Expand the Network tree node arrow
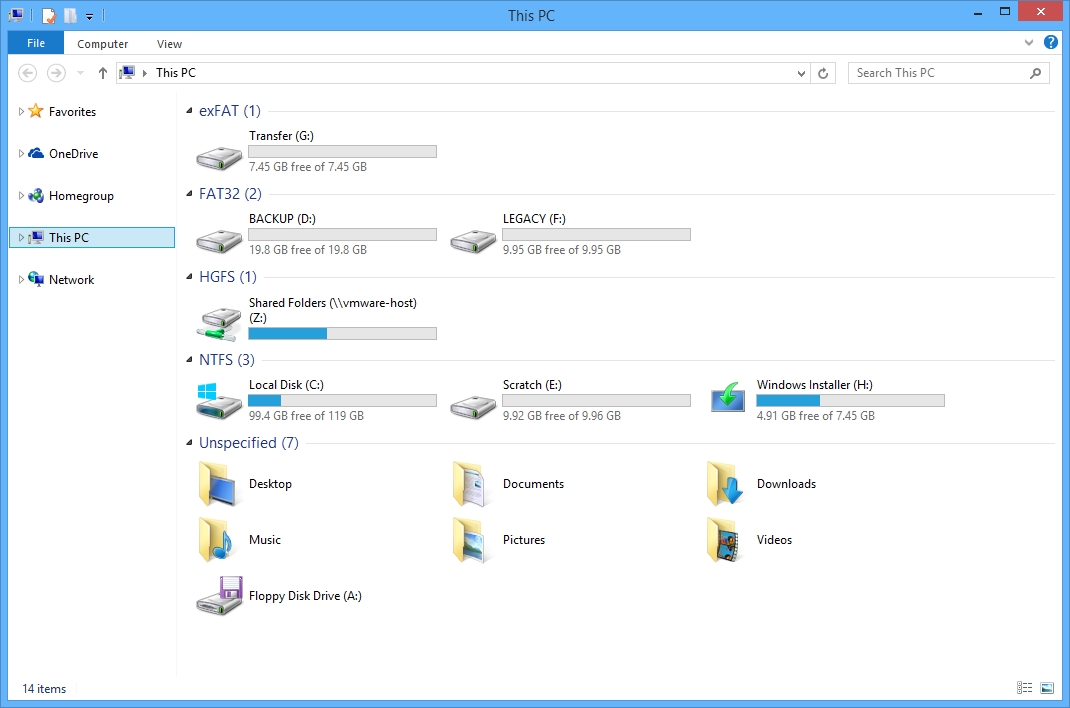This screenshot has width=1070, height=708. click(21, 279)
